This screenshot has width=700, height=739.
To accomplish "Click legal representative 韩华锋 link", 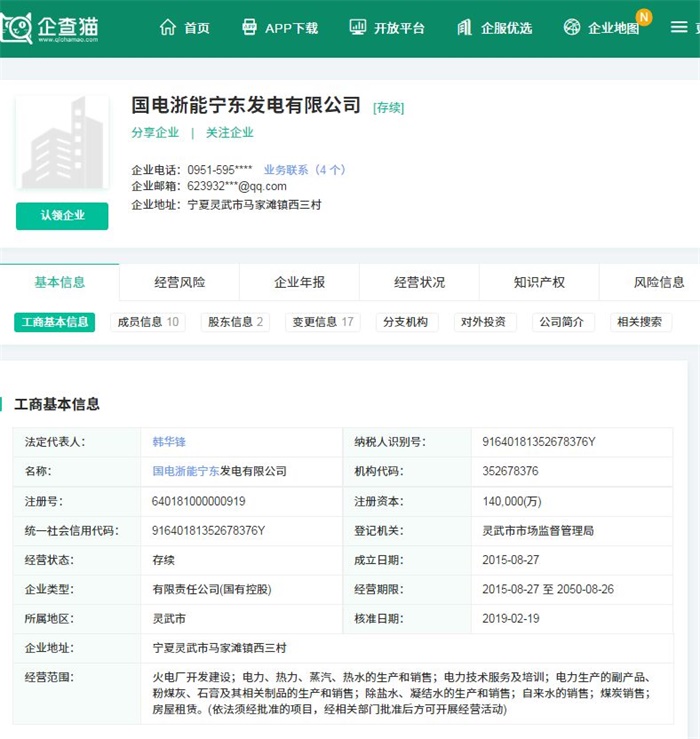I will (x=169, y=442).
